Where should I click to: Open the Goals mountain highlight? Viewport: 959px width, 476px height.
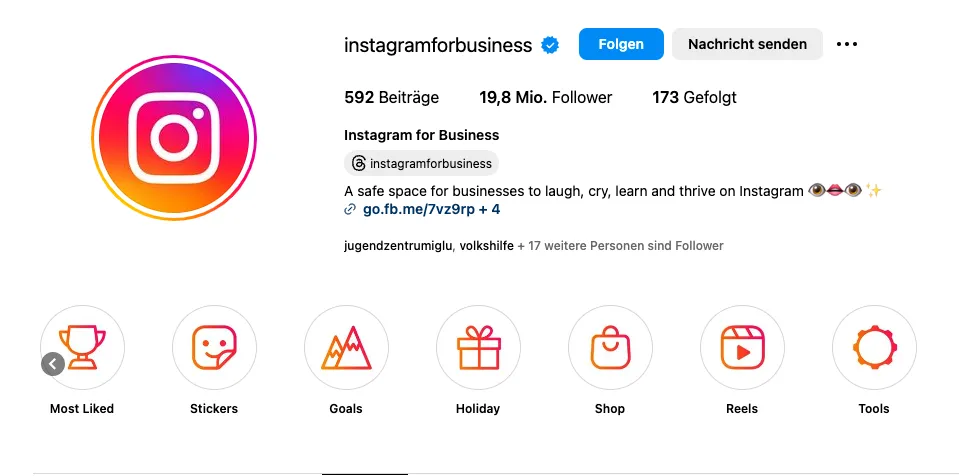[346, 348]
